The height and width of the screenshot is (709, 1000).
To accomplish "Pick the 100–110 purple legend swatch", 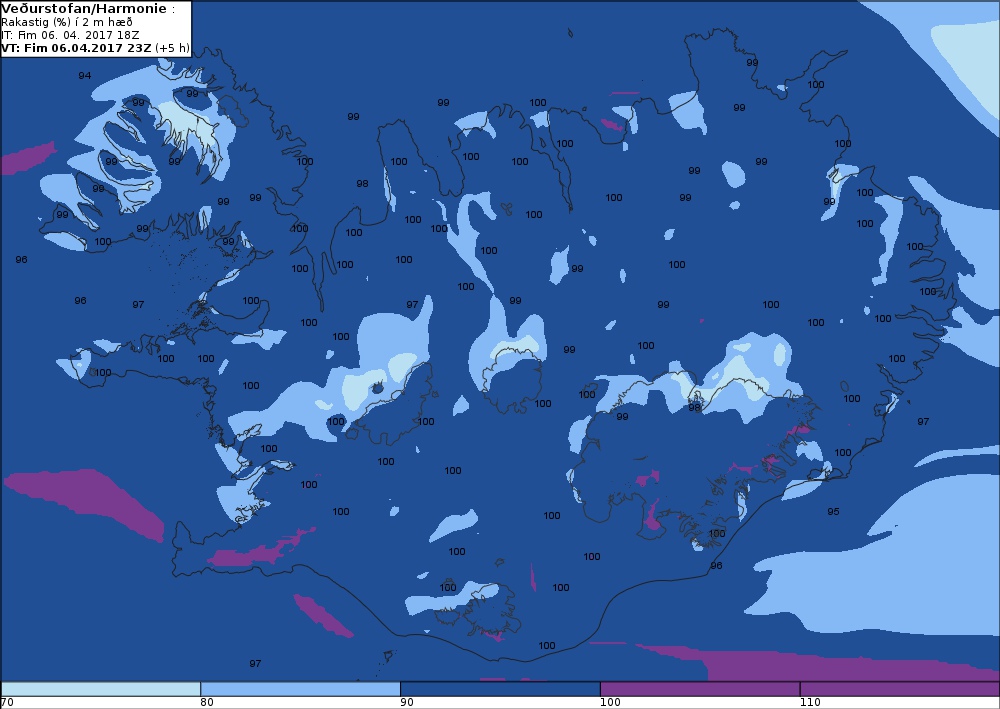I will tap(700, 689).
